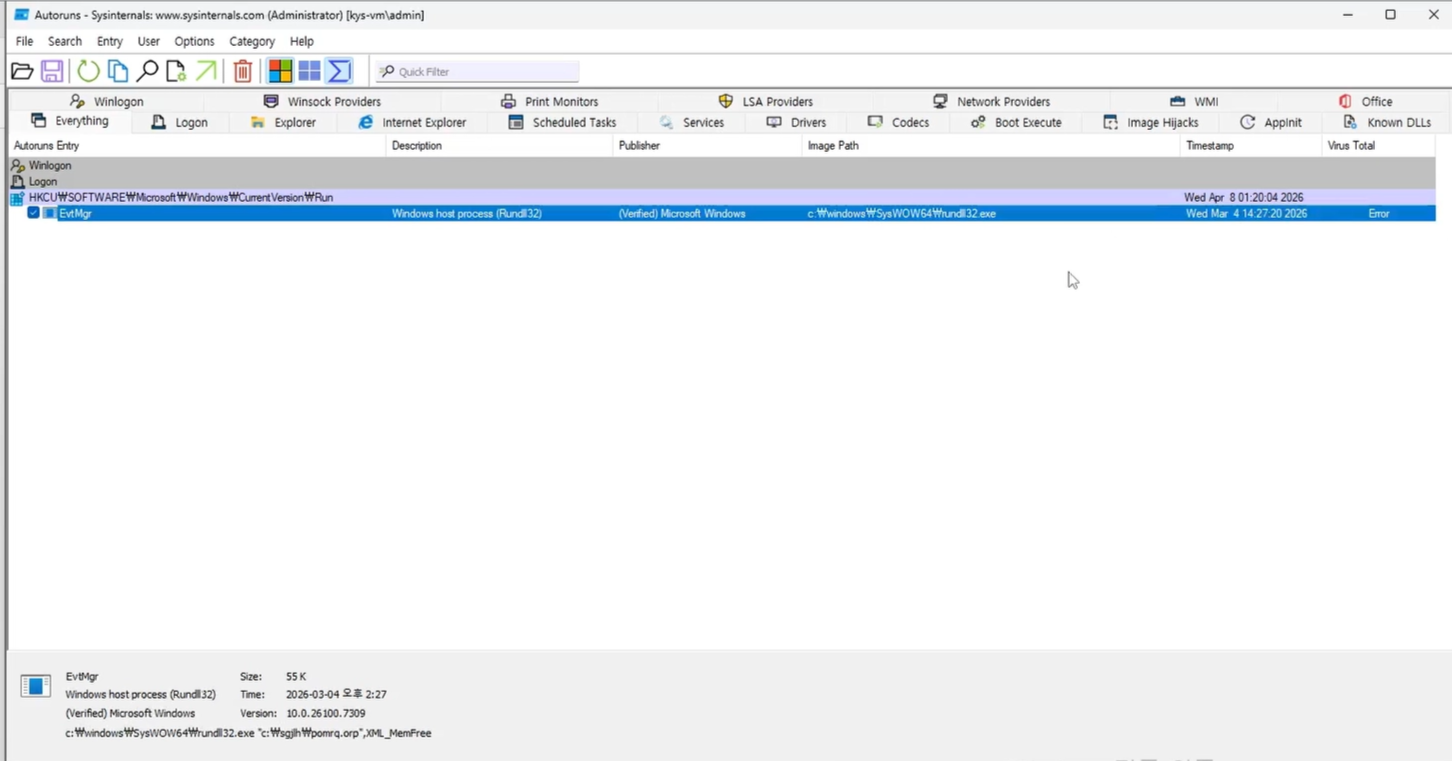Switch to the AppInit tab
1452x761 pixels.
coord(1271,122)
